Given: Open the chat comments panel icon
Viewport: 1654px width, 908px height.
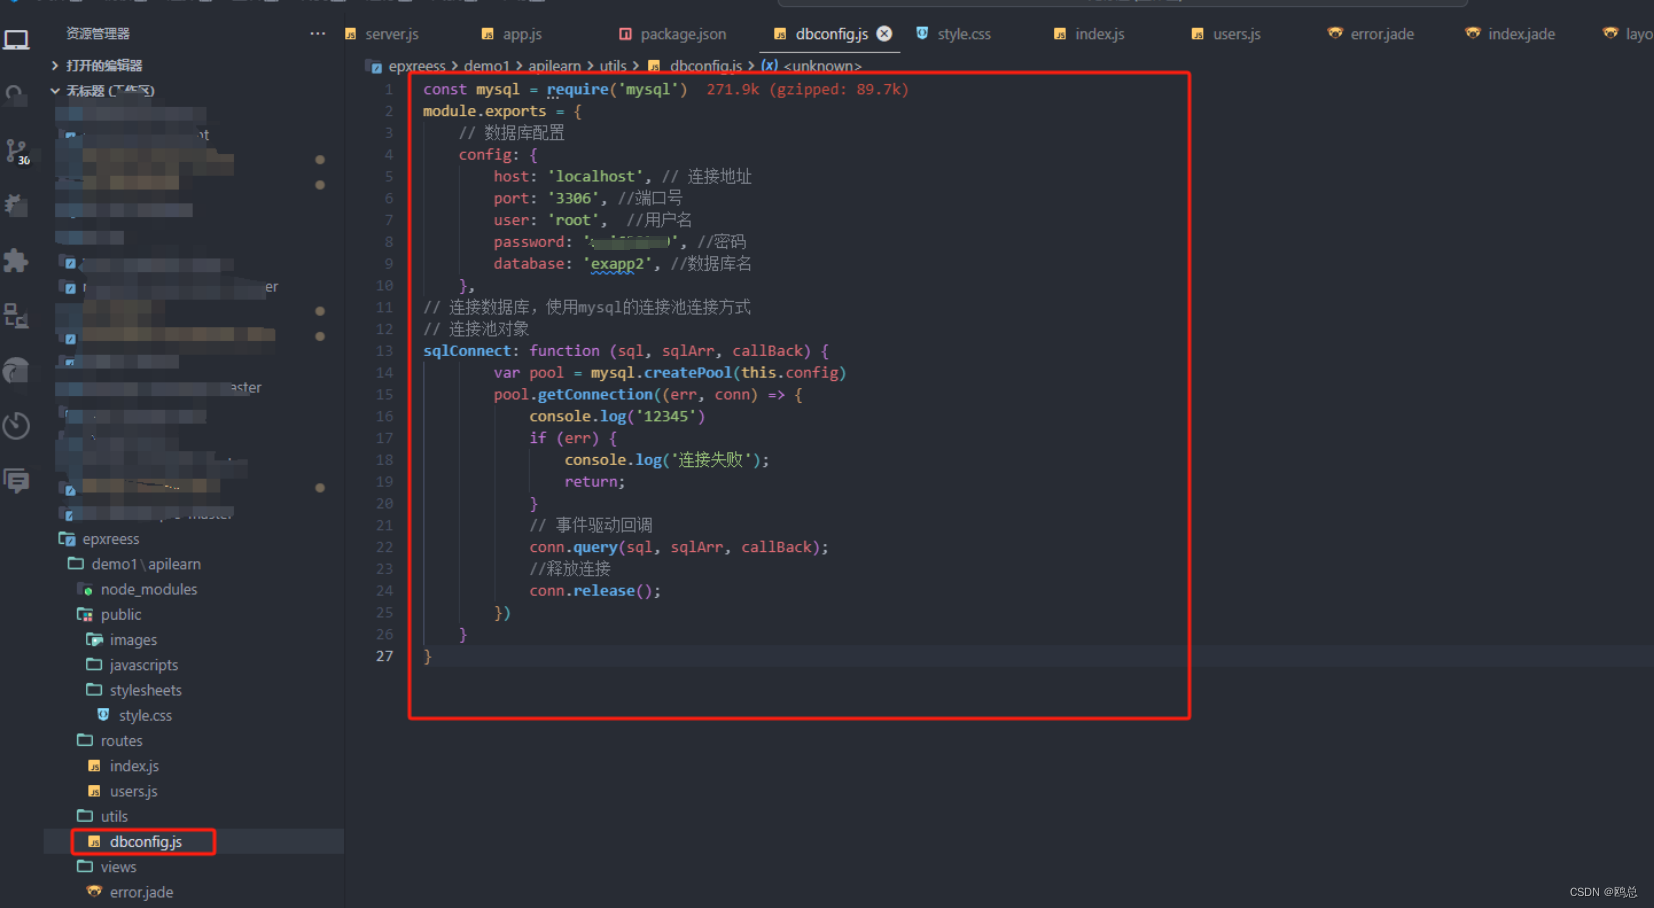Looking at the screenshot, I should (x=16, y=481).
